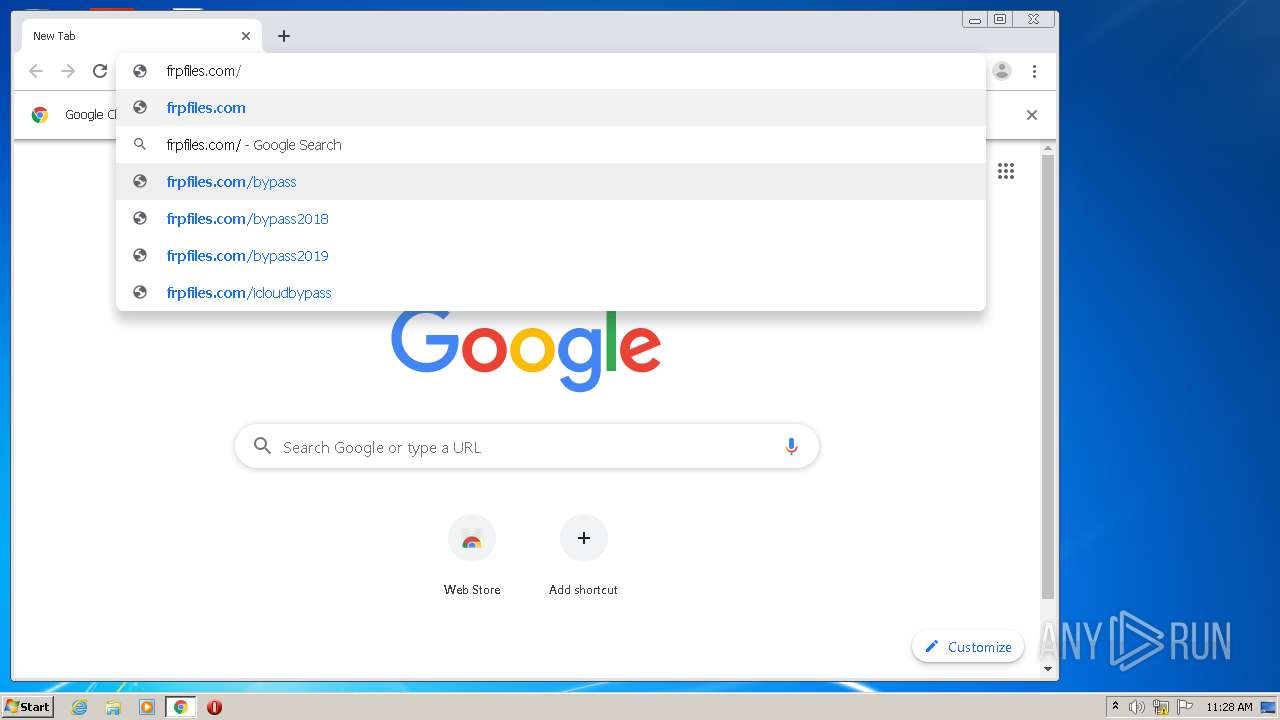Choose the frpfiles.com/bypass2019 suggestion
Viewport: 1280px width, 720px height.
[x=551, y=256]
